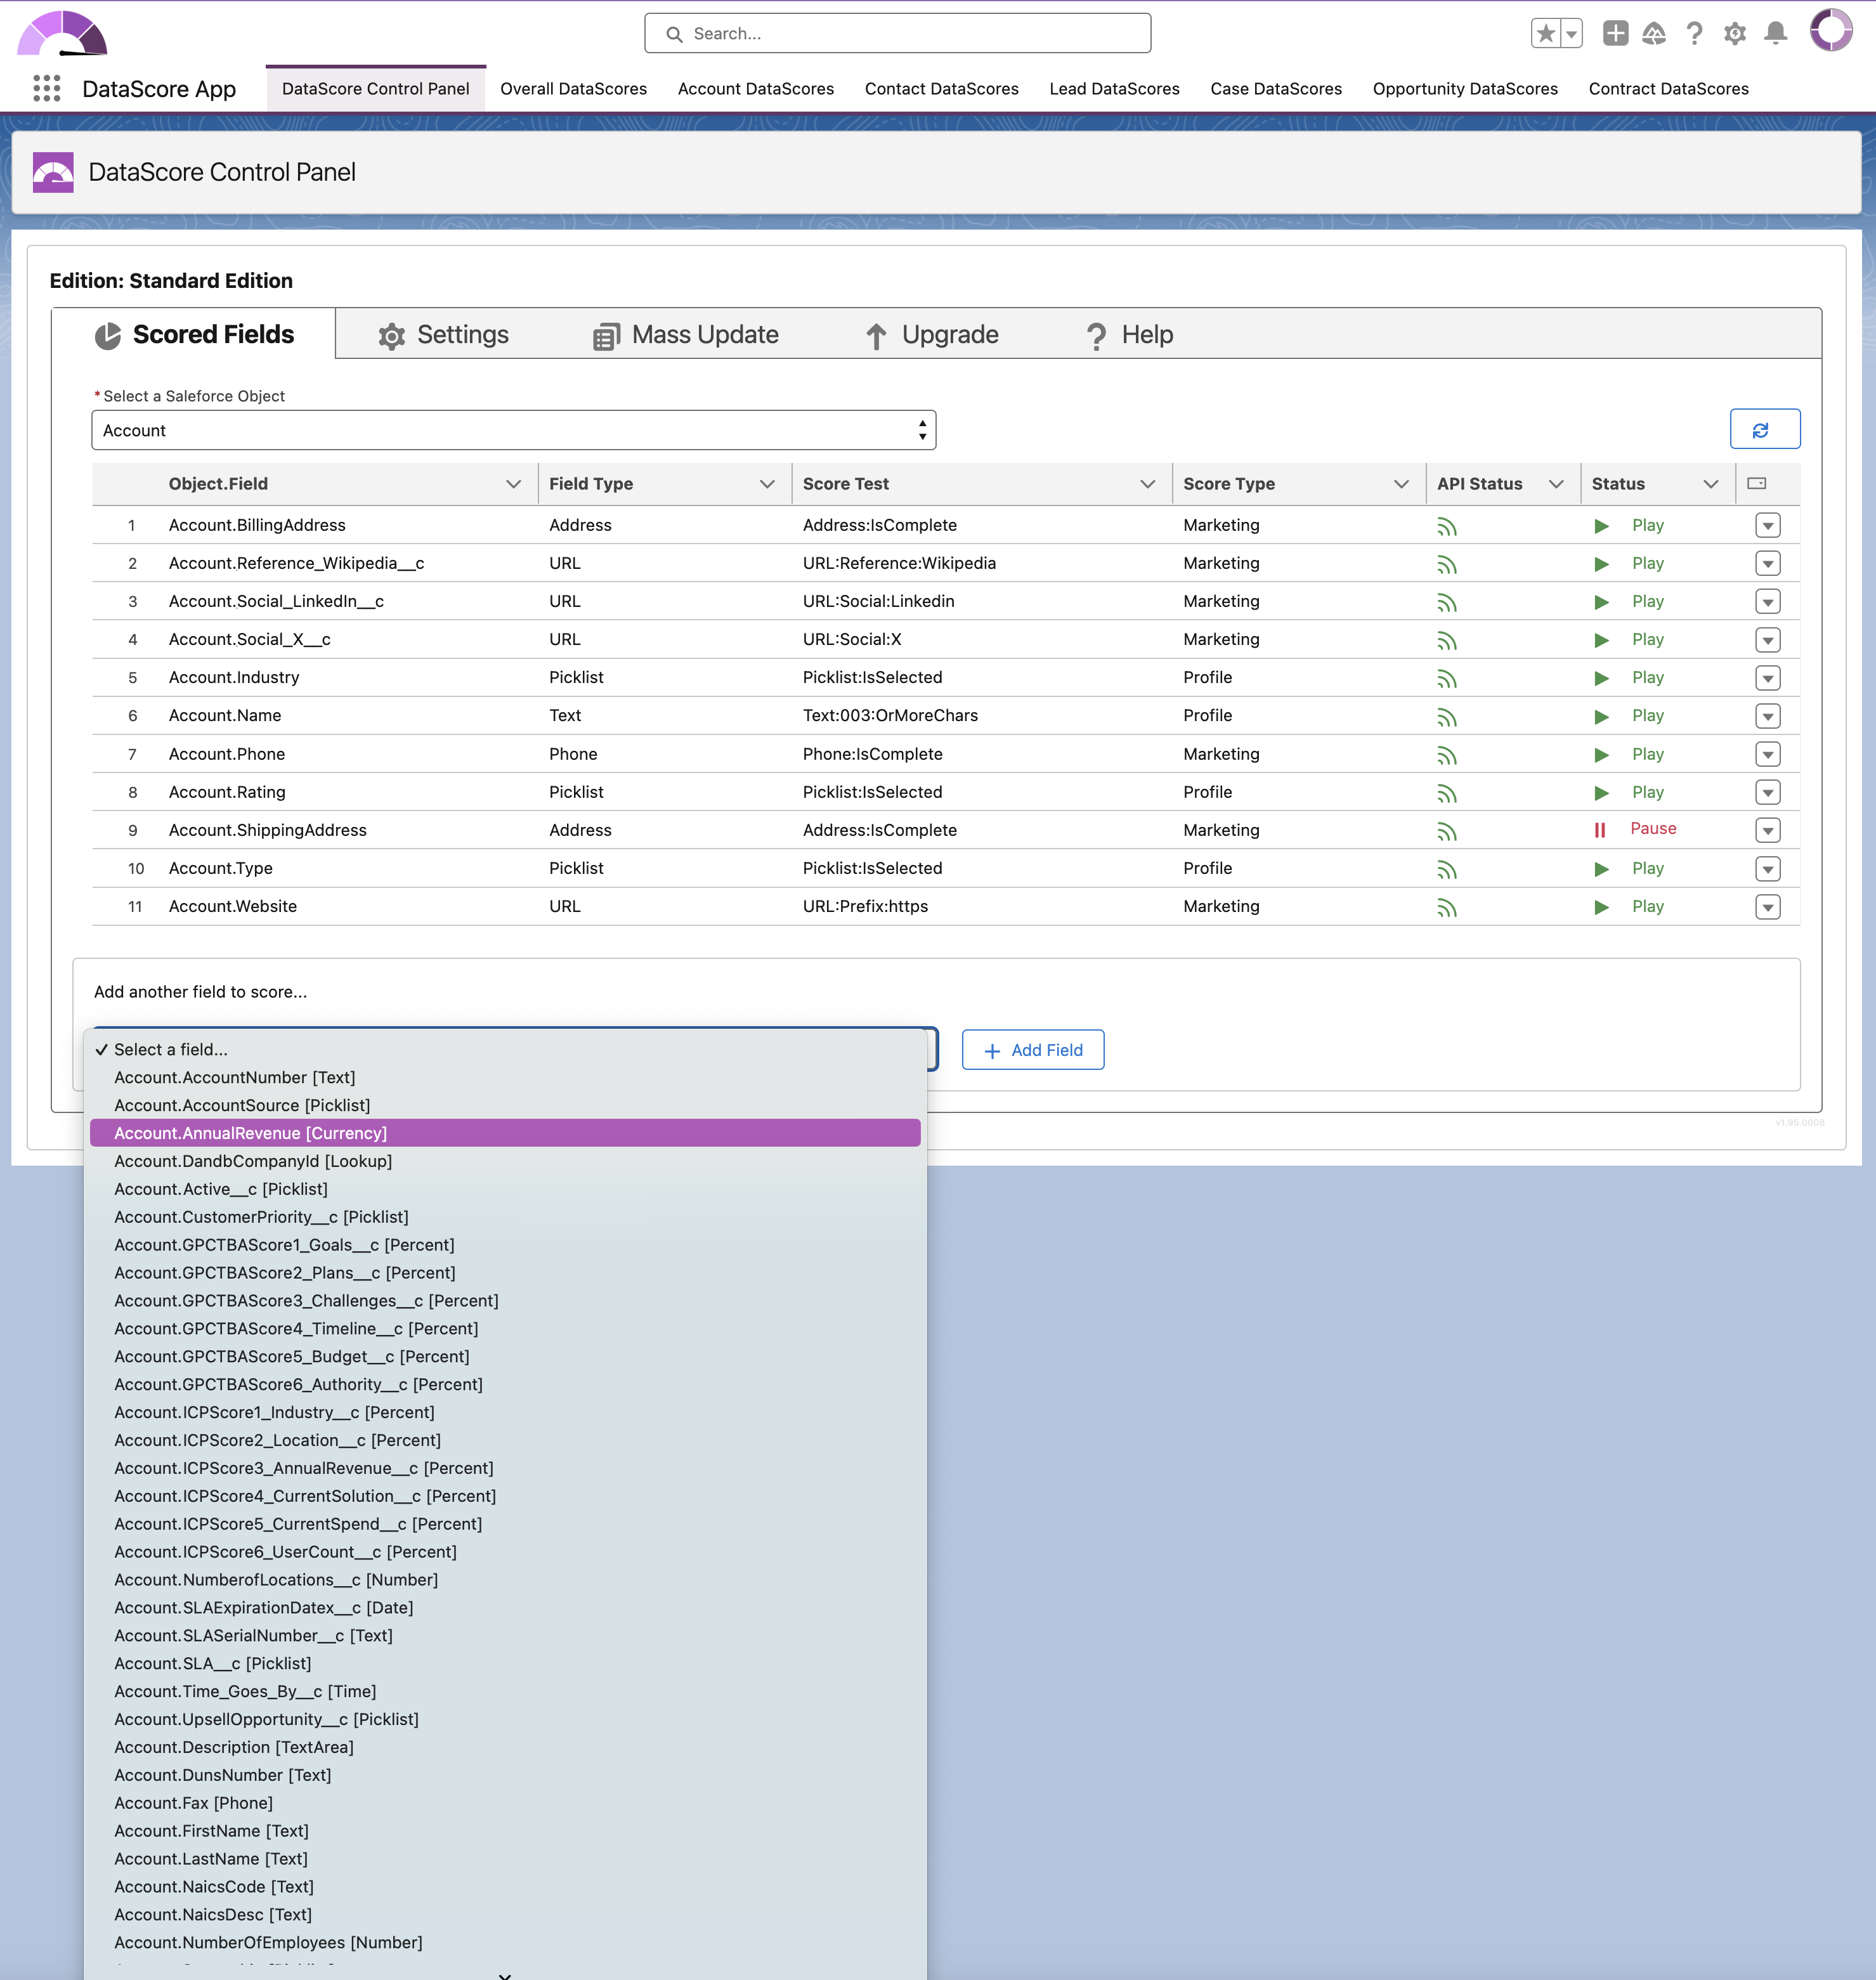Switch to the Help tab
This screenshot has width=1876, height=1980.
[x=1129, y=335]
